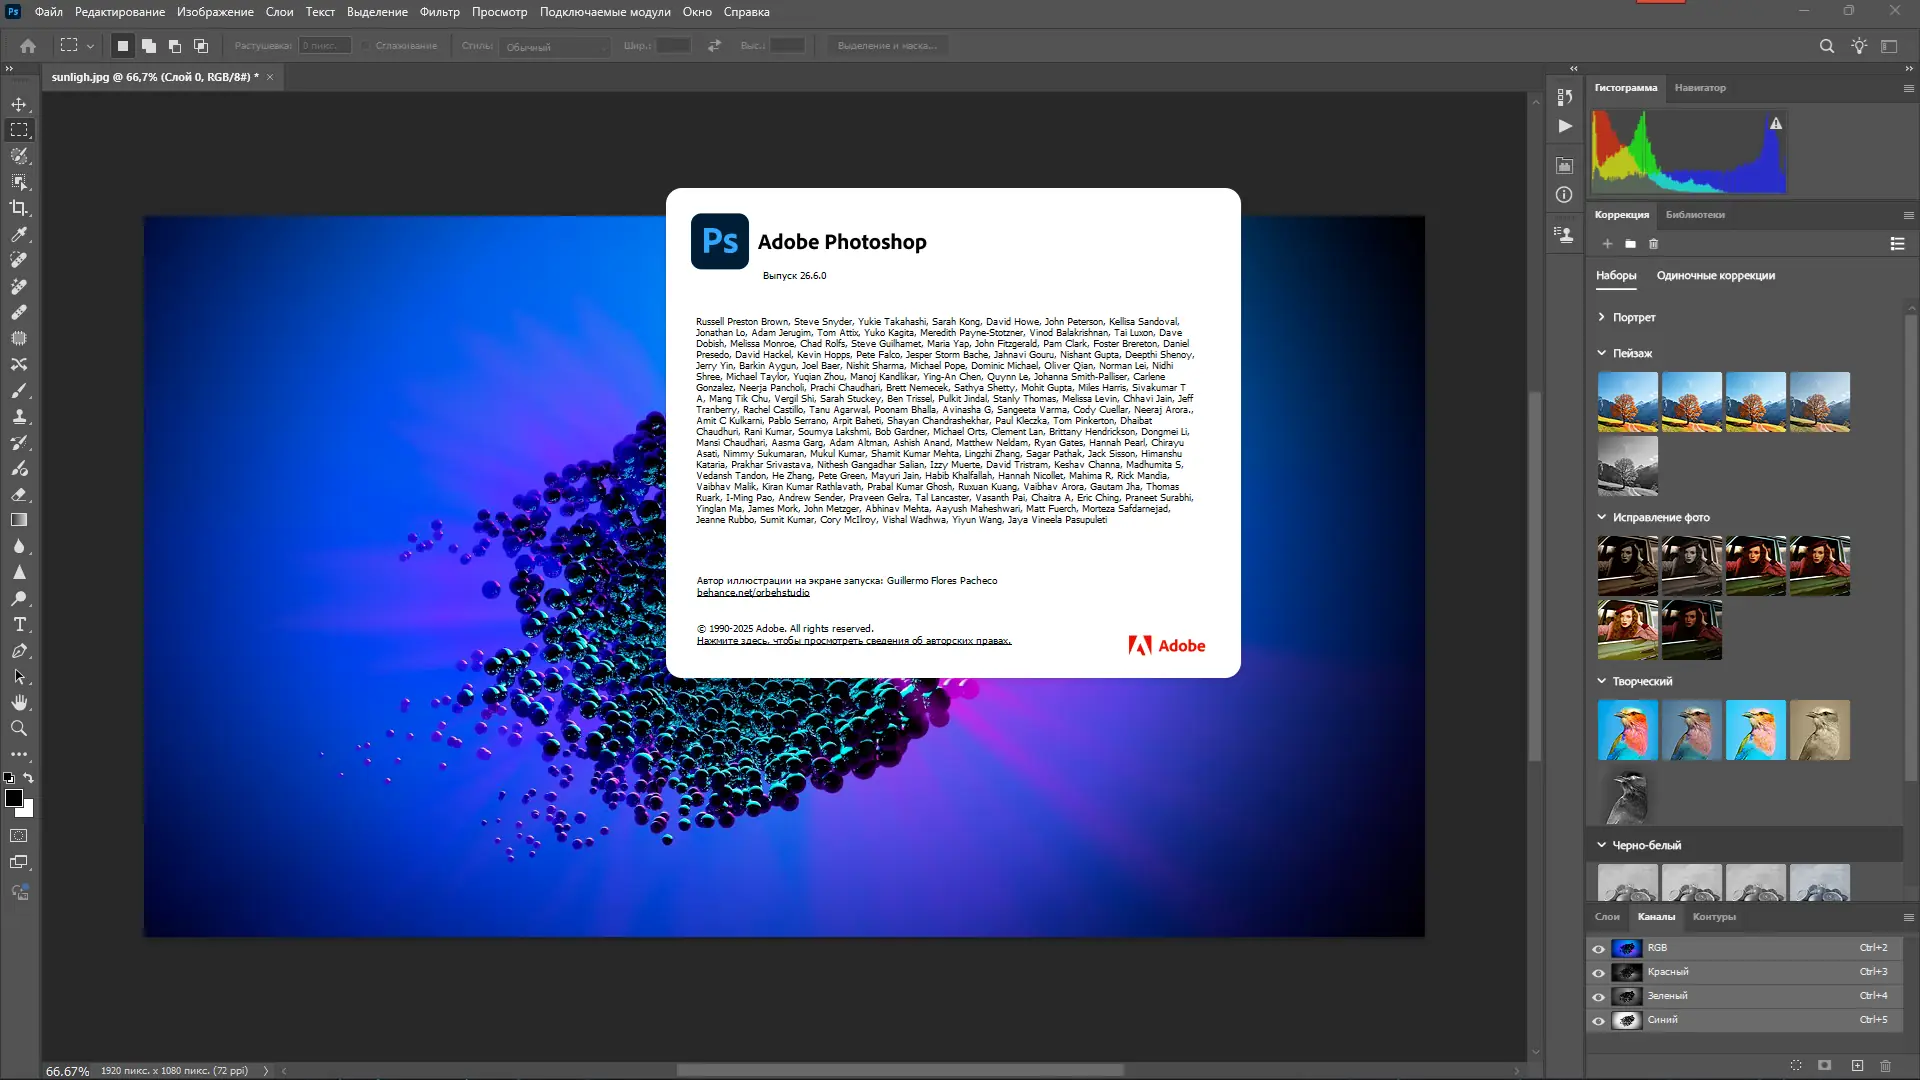Grab the Hand tool
This screenshot has height=1080, width=1920.
tap(20, 702)
